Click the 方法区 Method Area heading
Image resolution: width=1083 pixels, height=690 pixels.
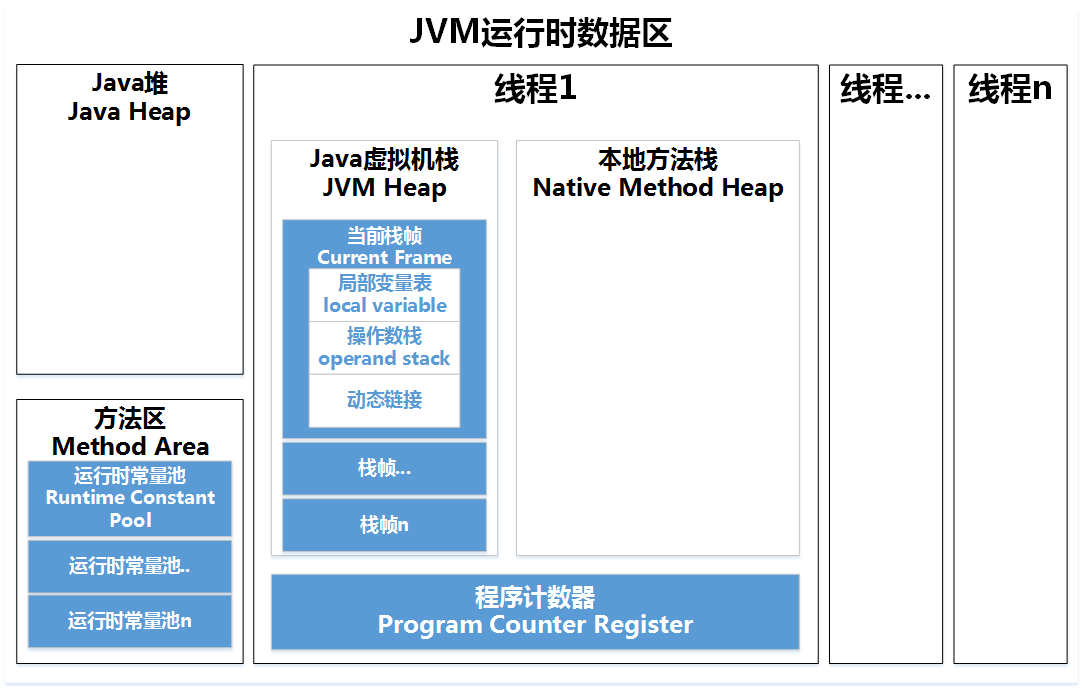pos(130,432)
